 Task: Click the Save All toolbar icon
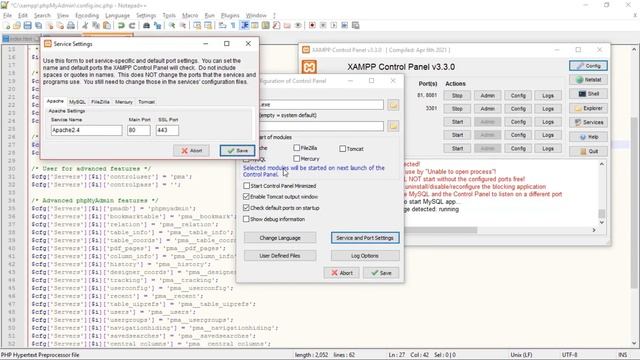pyautogui.click(x=38, y=25)
